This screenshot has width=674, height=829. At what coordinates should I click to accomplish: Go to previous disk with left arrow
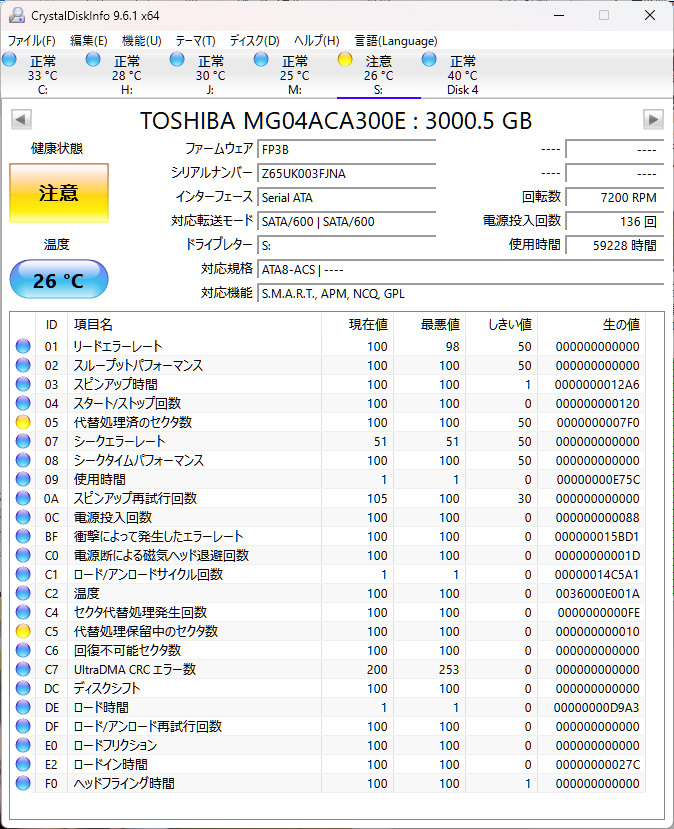pyautogui.click(x=21, y=119)
